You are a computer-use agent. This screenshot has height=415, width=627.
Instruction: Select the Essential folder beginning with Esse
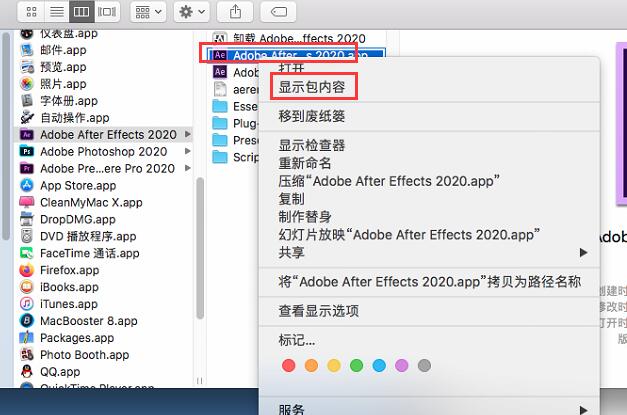[236, 106]
